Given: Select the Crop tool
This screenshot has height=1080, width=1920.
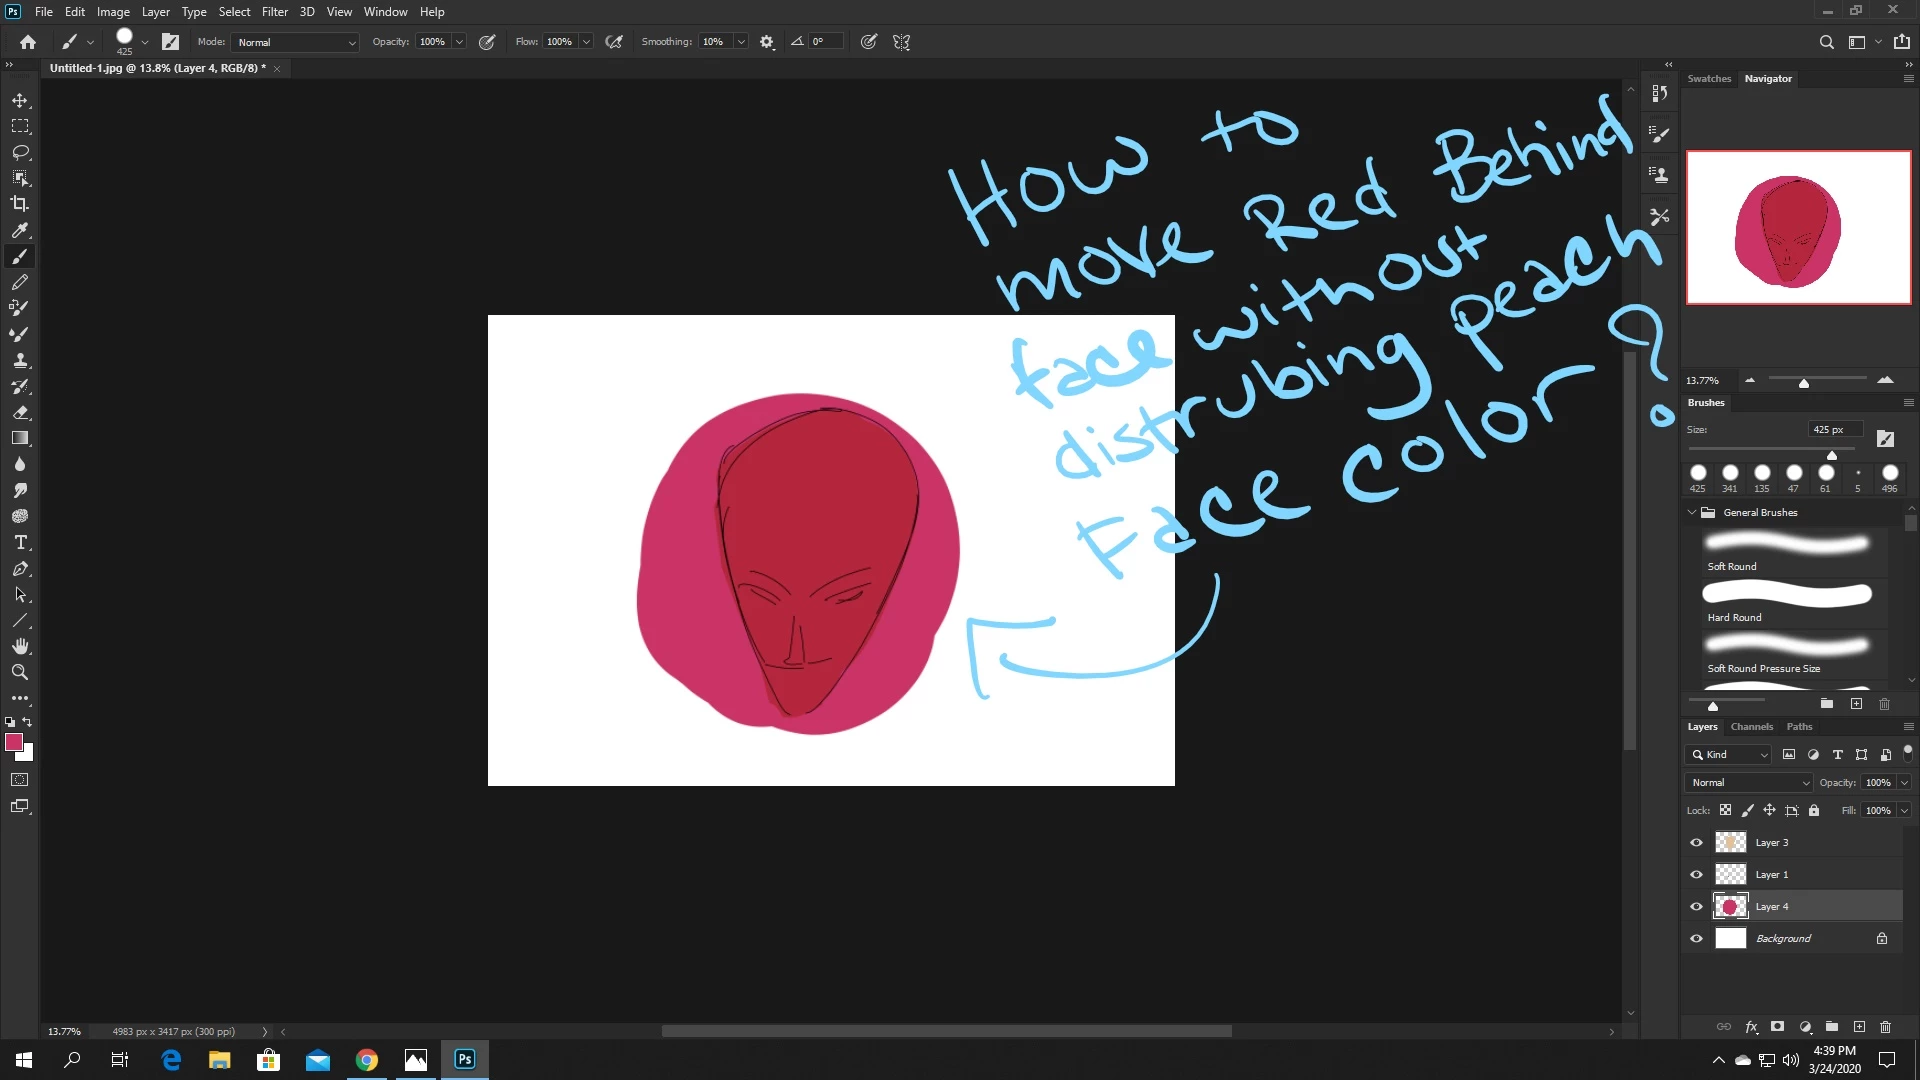Looking at the screenshot, I should coord(20,204).
